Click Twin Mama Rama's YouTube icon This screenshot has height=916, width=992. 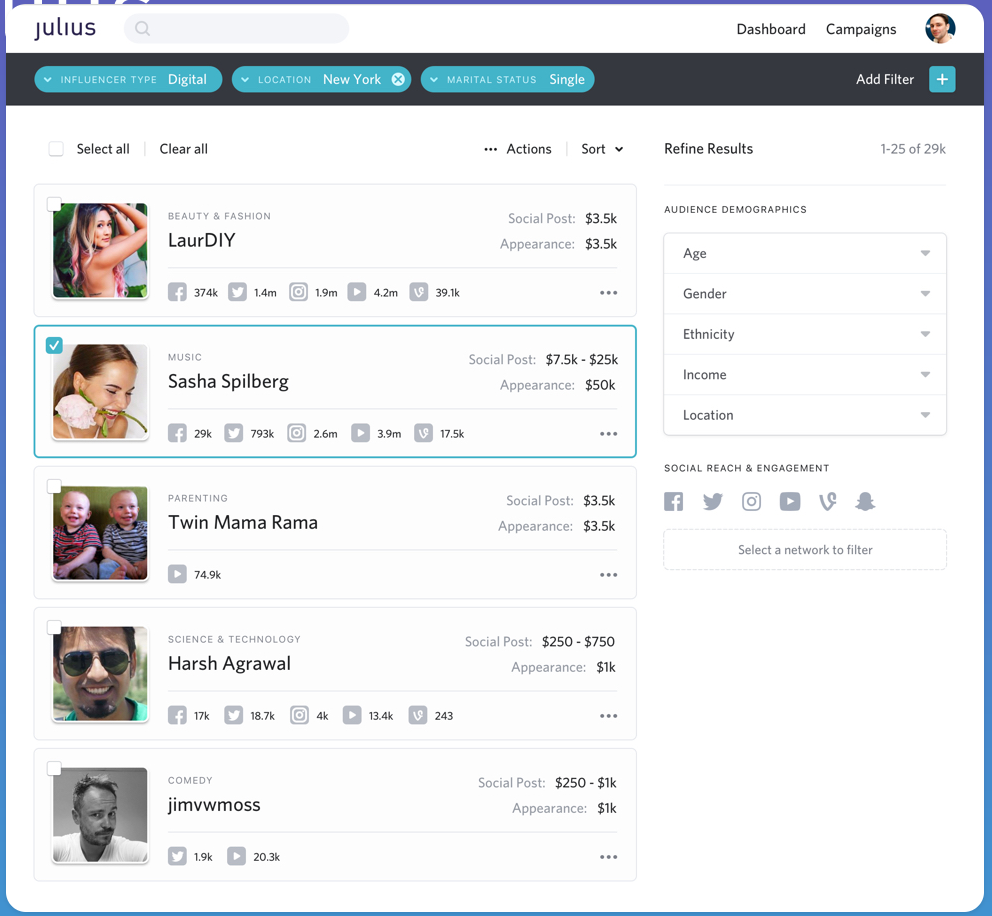pyautogui.click(x=177, y=574)
